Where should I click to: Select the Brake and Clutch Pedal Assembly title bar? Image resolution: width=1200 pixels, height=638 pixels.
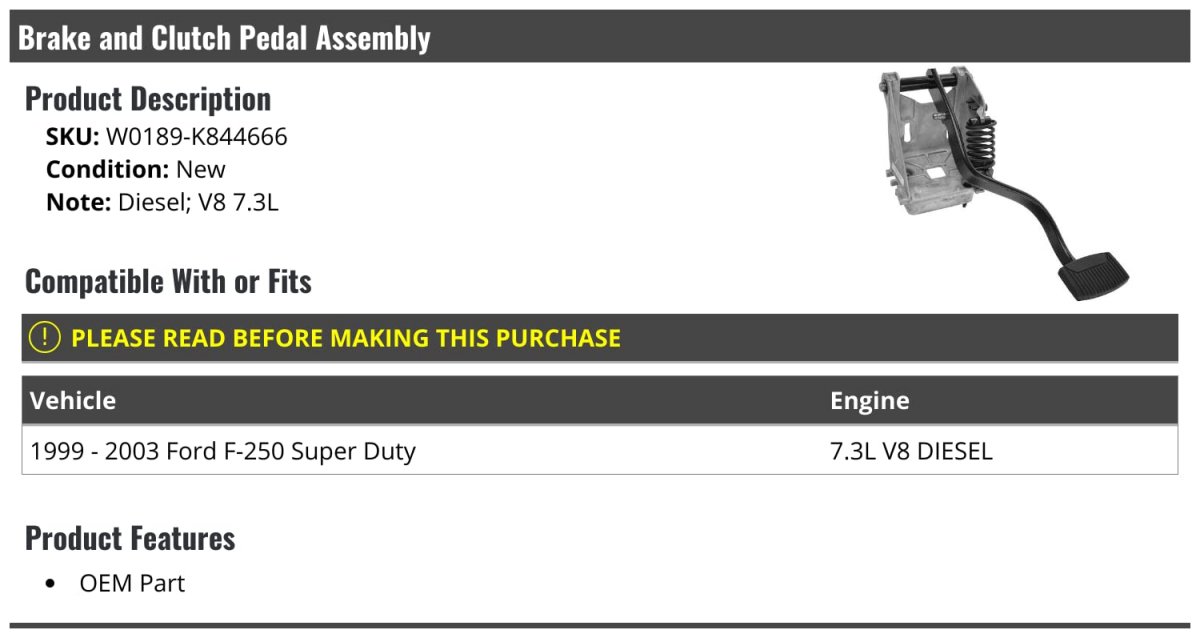600,38
